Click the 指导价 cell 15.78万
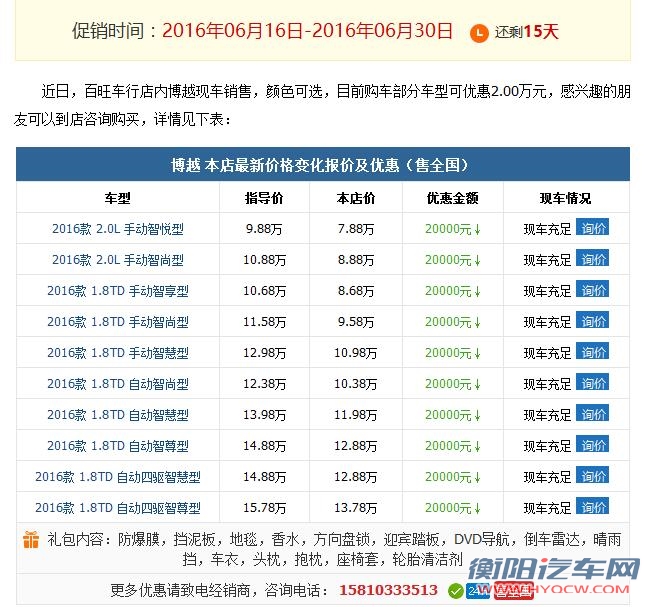651x607 pixels. [264, 508]
